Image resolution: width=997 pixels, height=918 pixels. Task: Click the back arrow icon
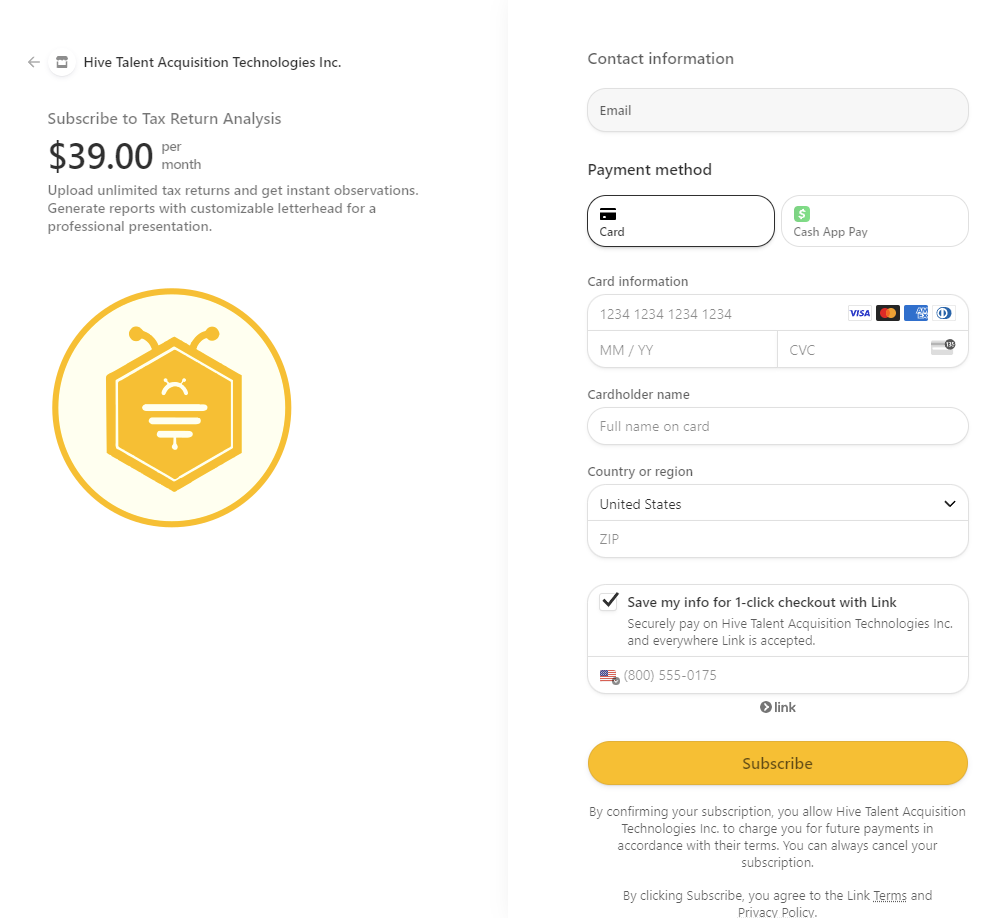pyautogui.click(x=34, y=62)
